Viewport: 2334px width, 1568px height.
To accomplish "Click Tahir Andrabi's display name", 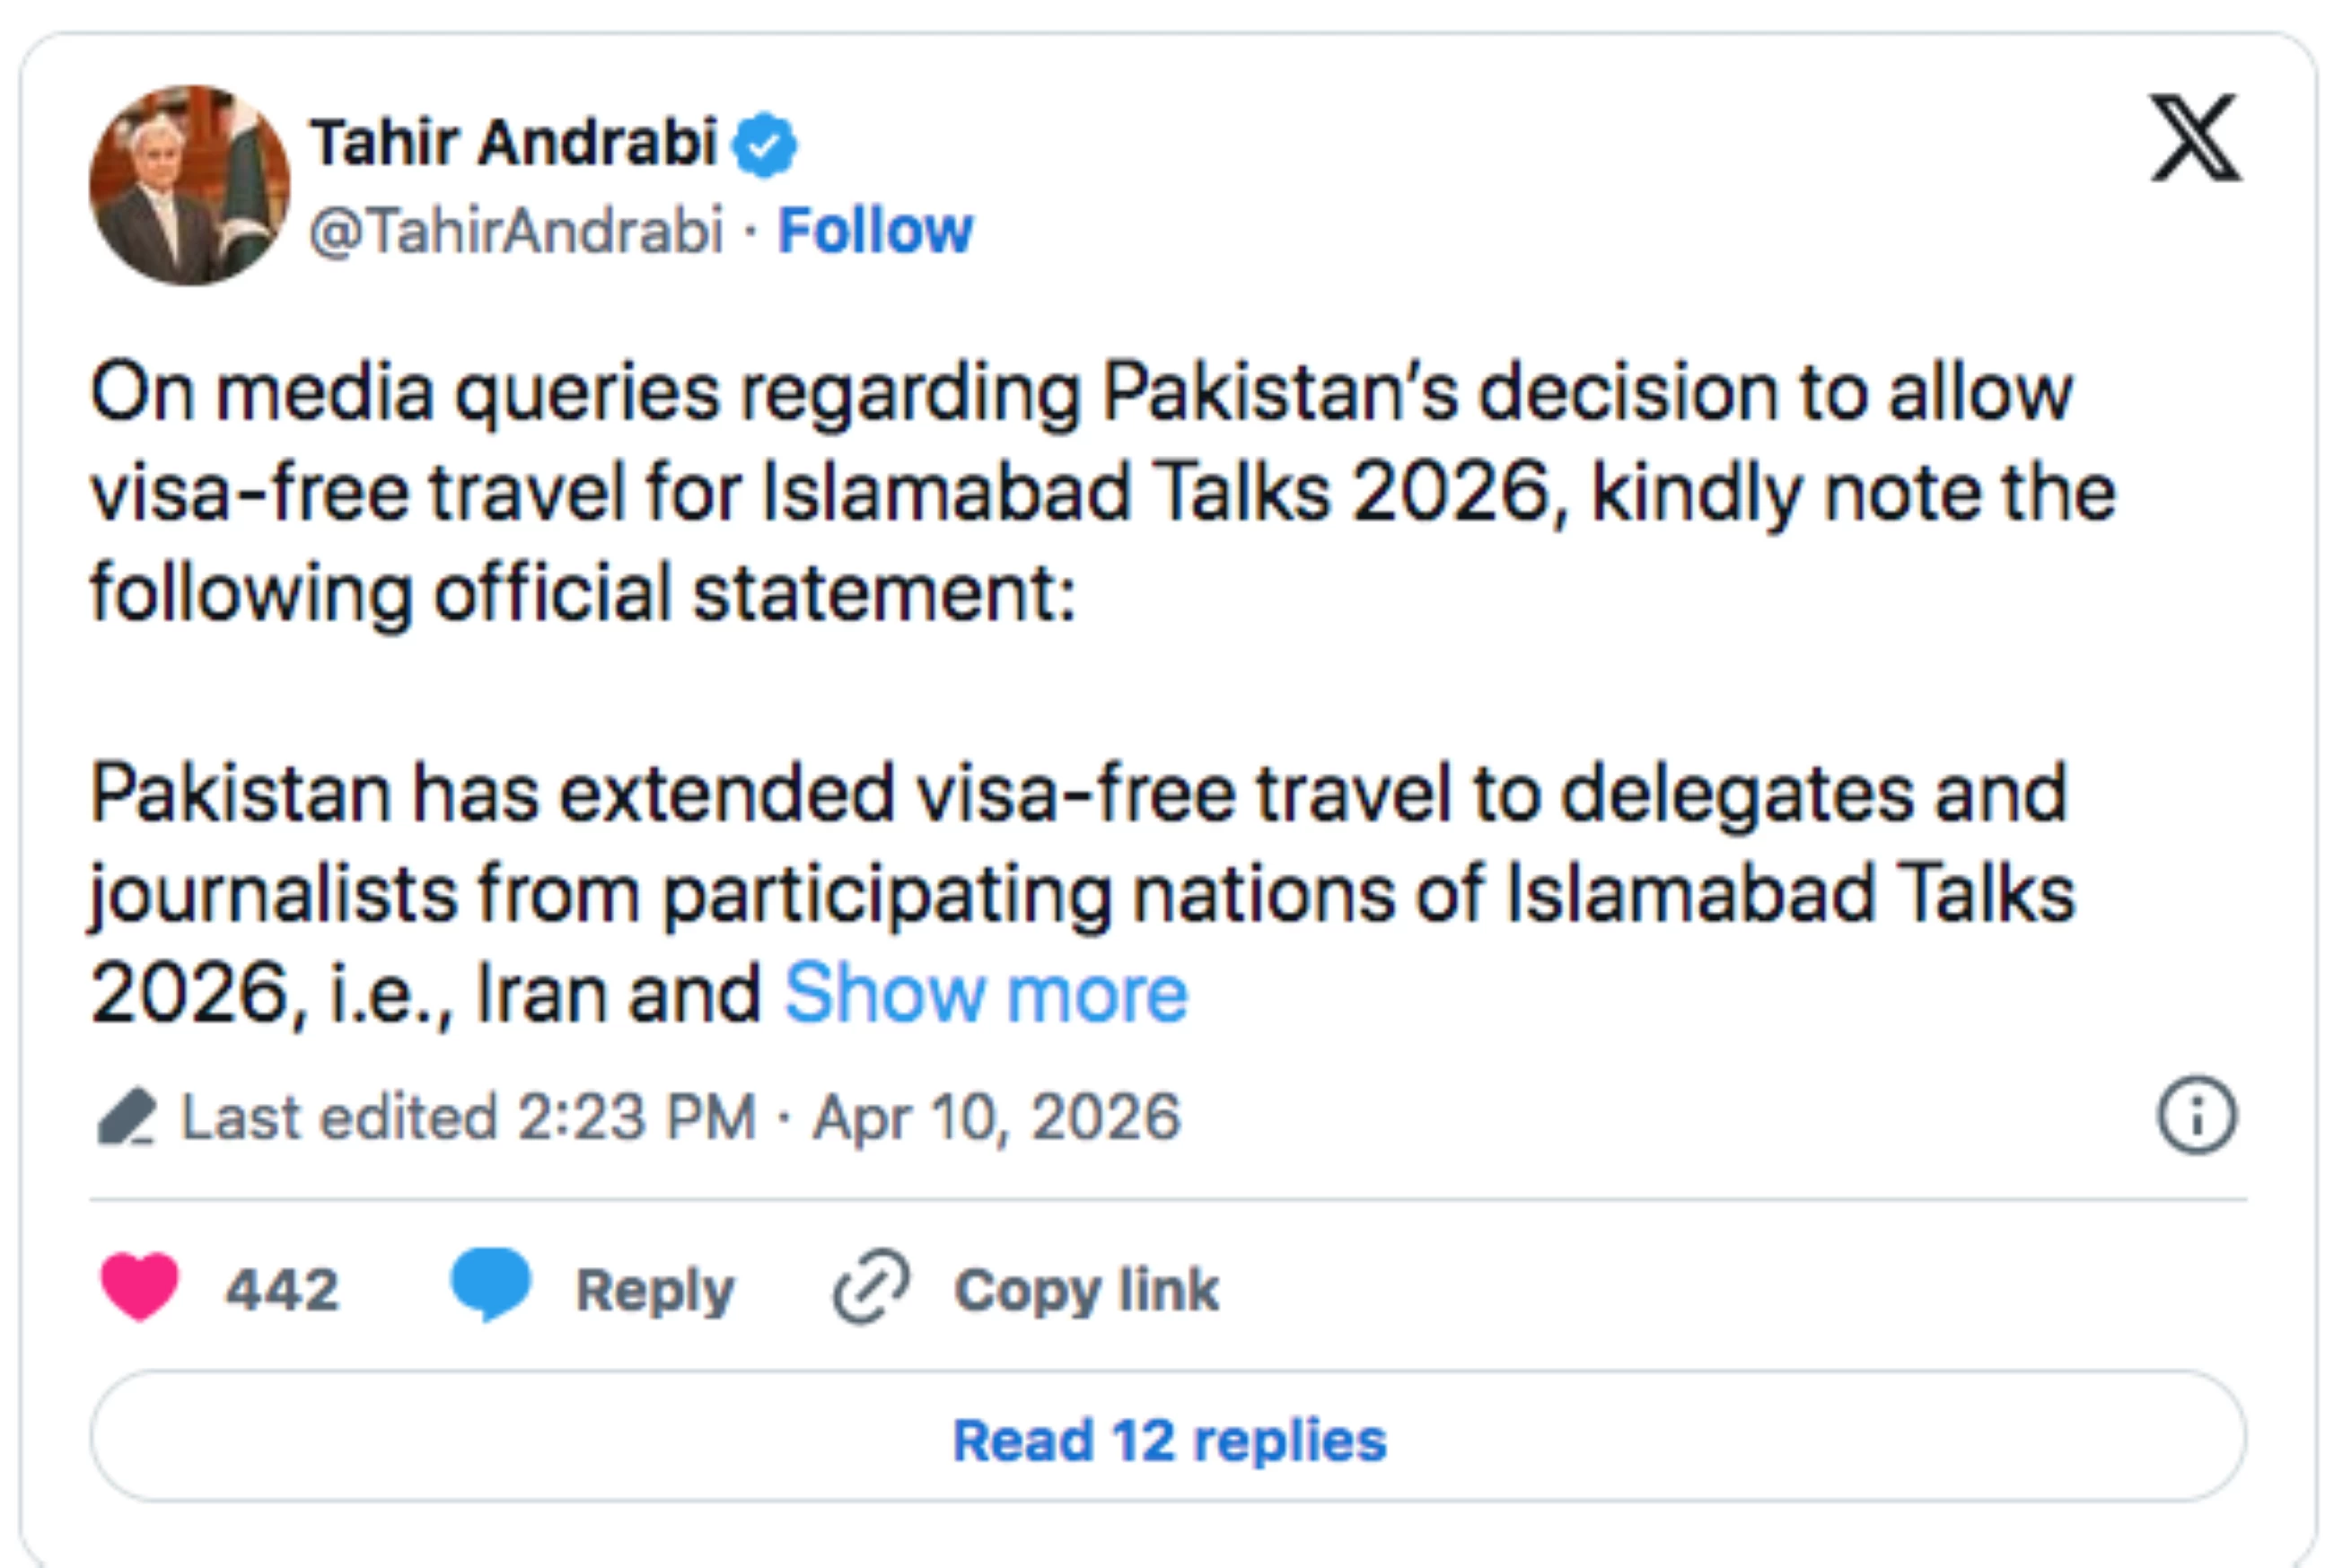I will tap(515, 140).
